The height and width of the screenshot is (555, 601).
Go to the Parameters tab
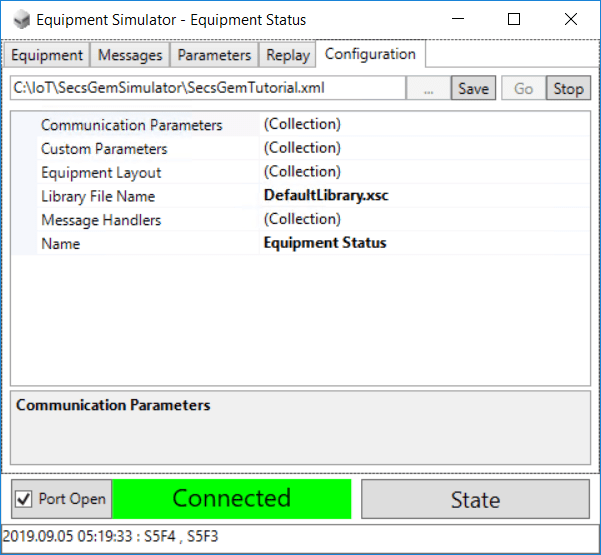(x=214, y=55)
